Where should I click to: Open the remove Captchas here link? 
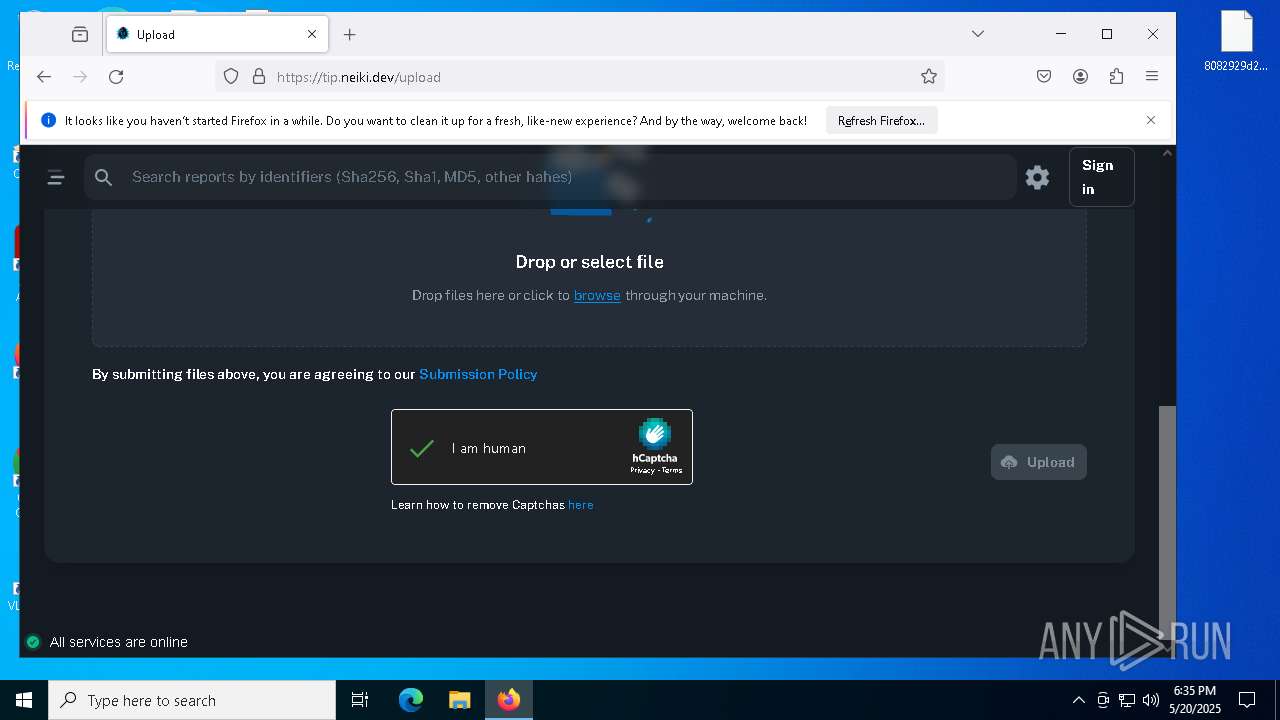[x=581, y=505]
